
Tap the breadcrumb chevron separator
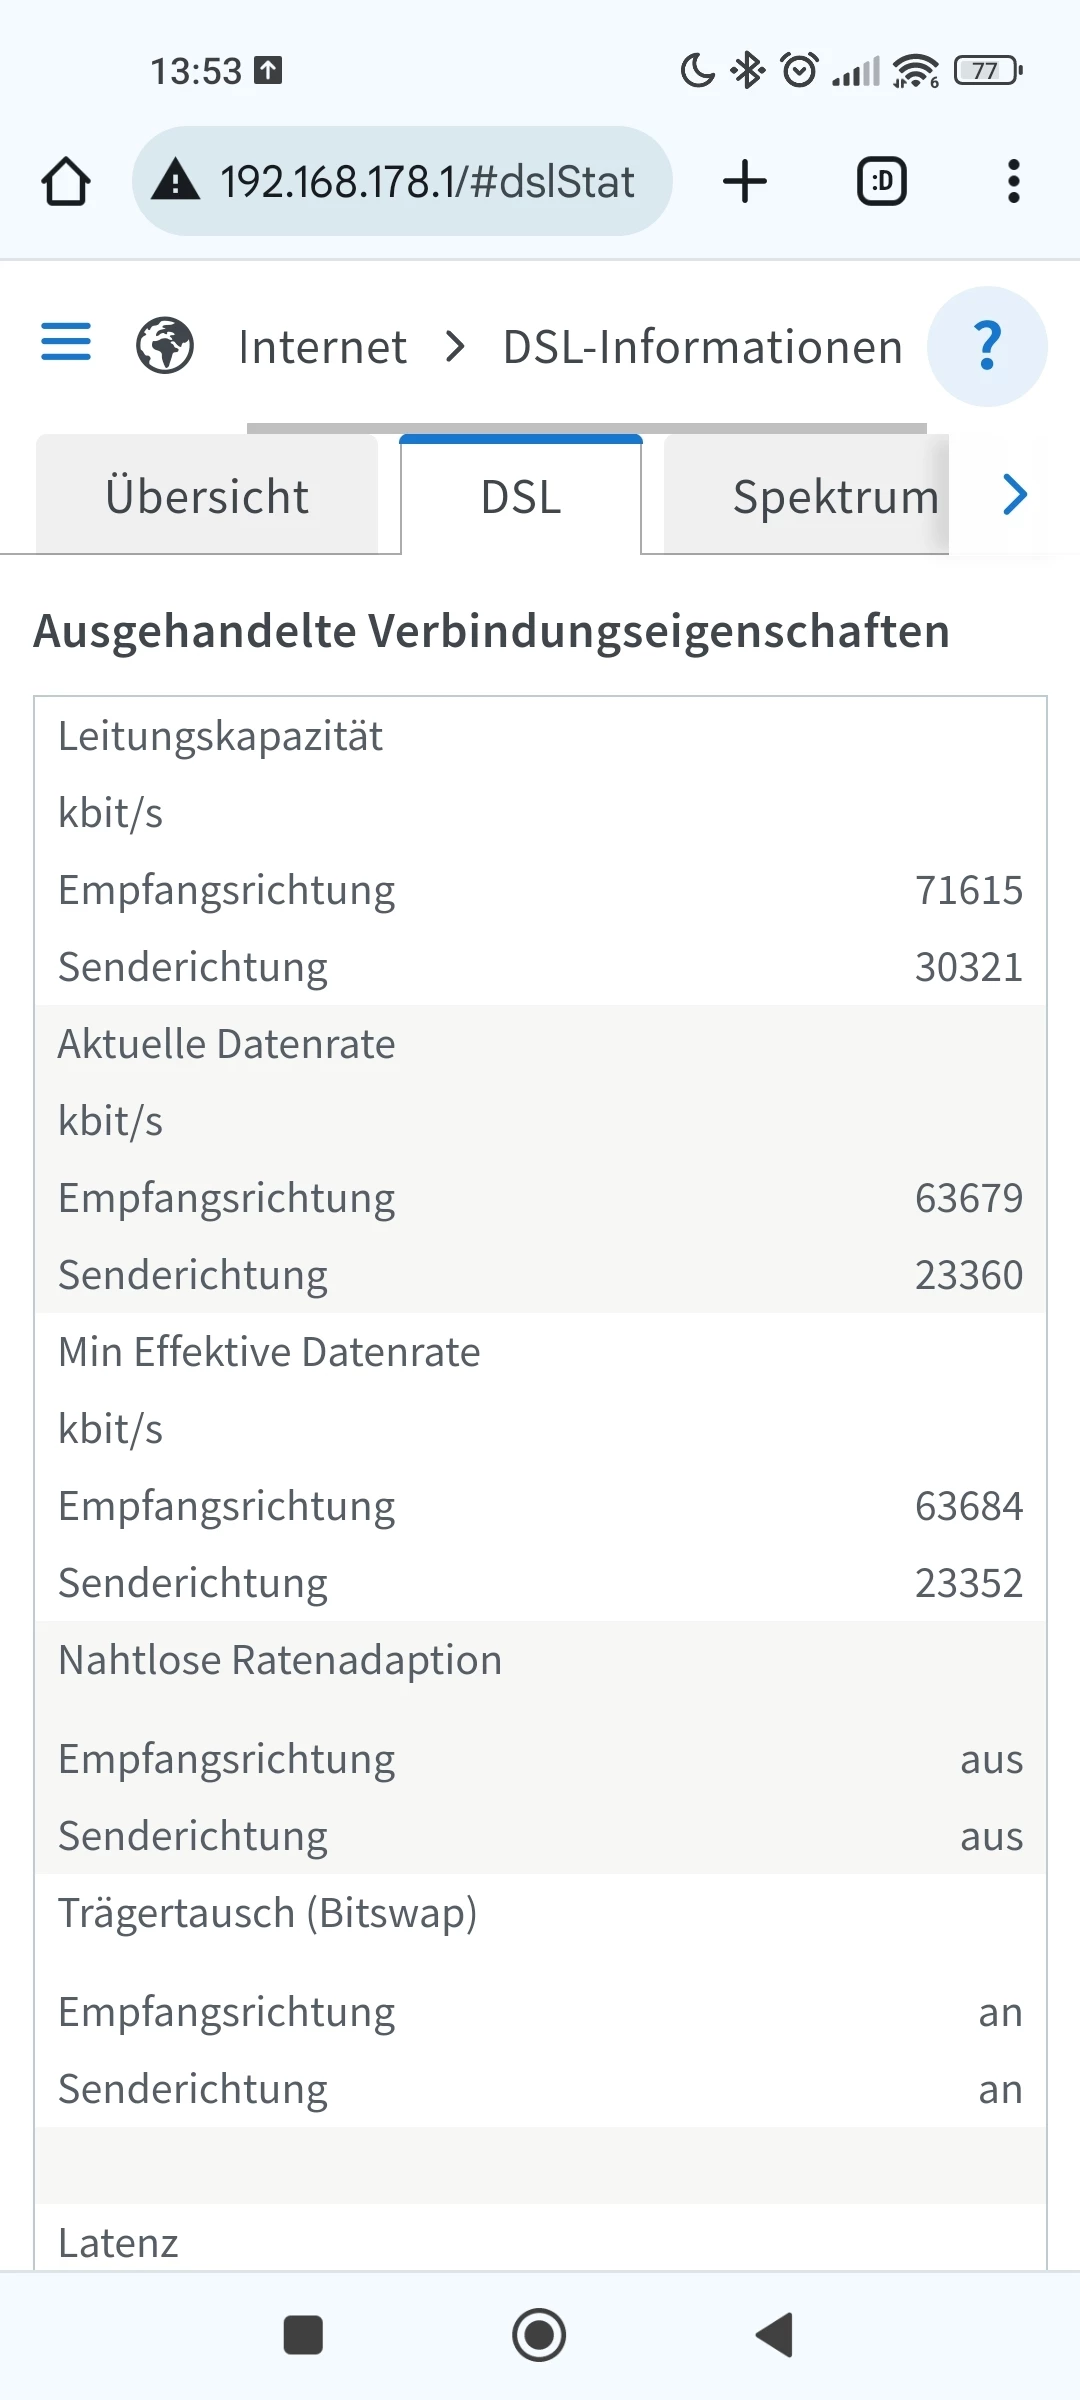pos(456,347)
